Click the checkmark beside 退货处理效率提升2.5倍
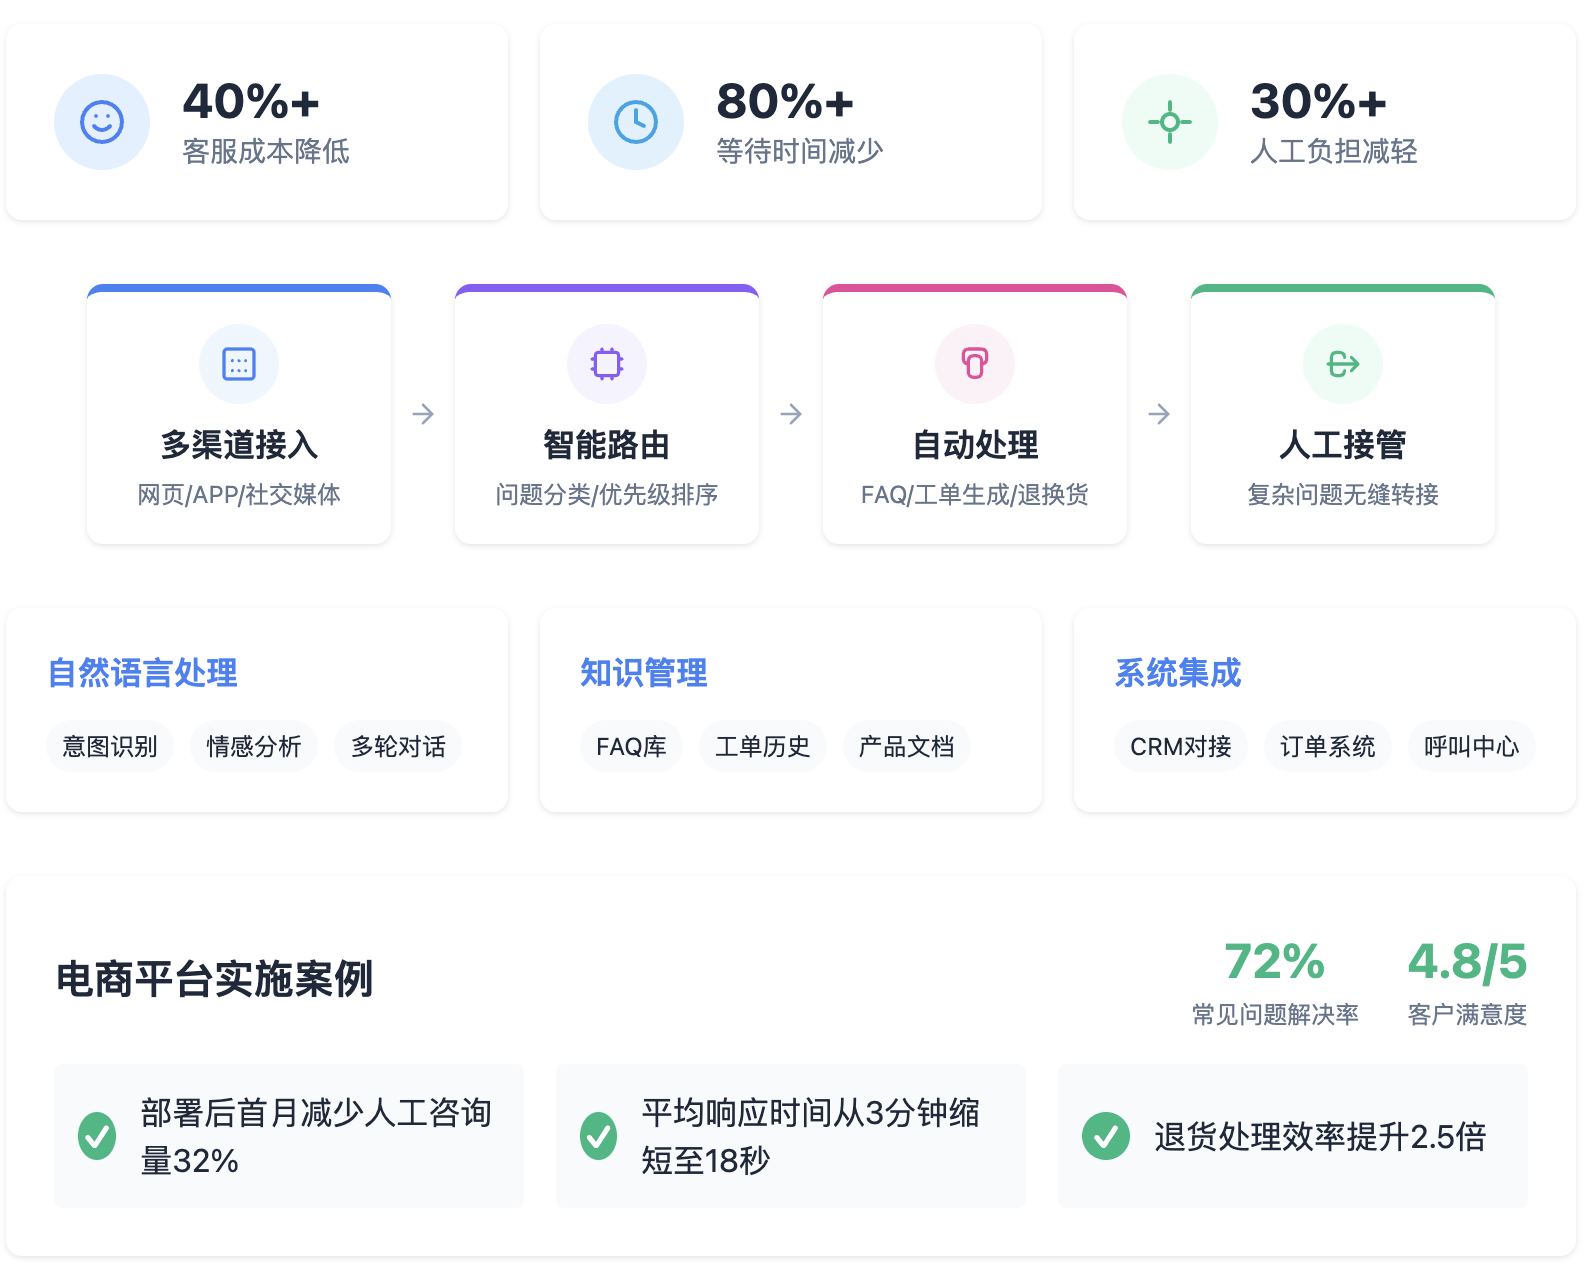Image resolution: width=1588 pixels, height=1274 pixels. (x=1106, y=1136)
